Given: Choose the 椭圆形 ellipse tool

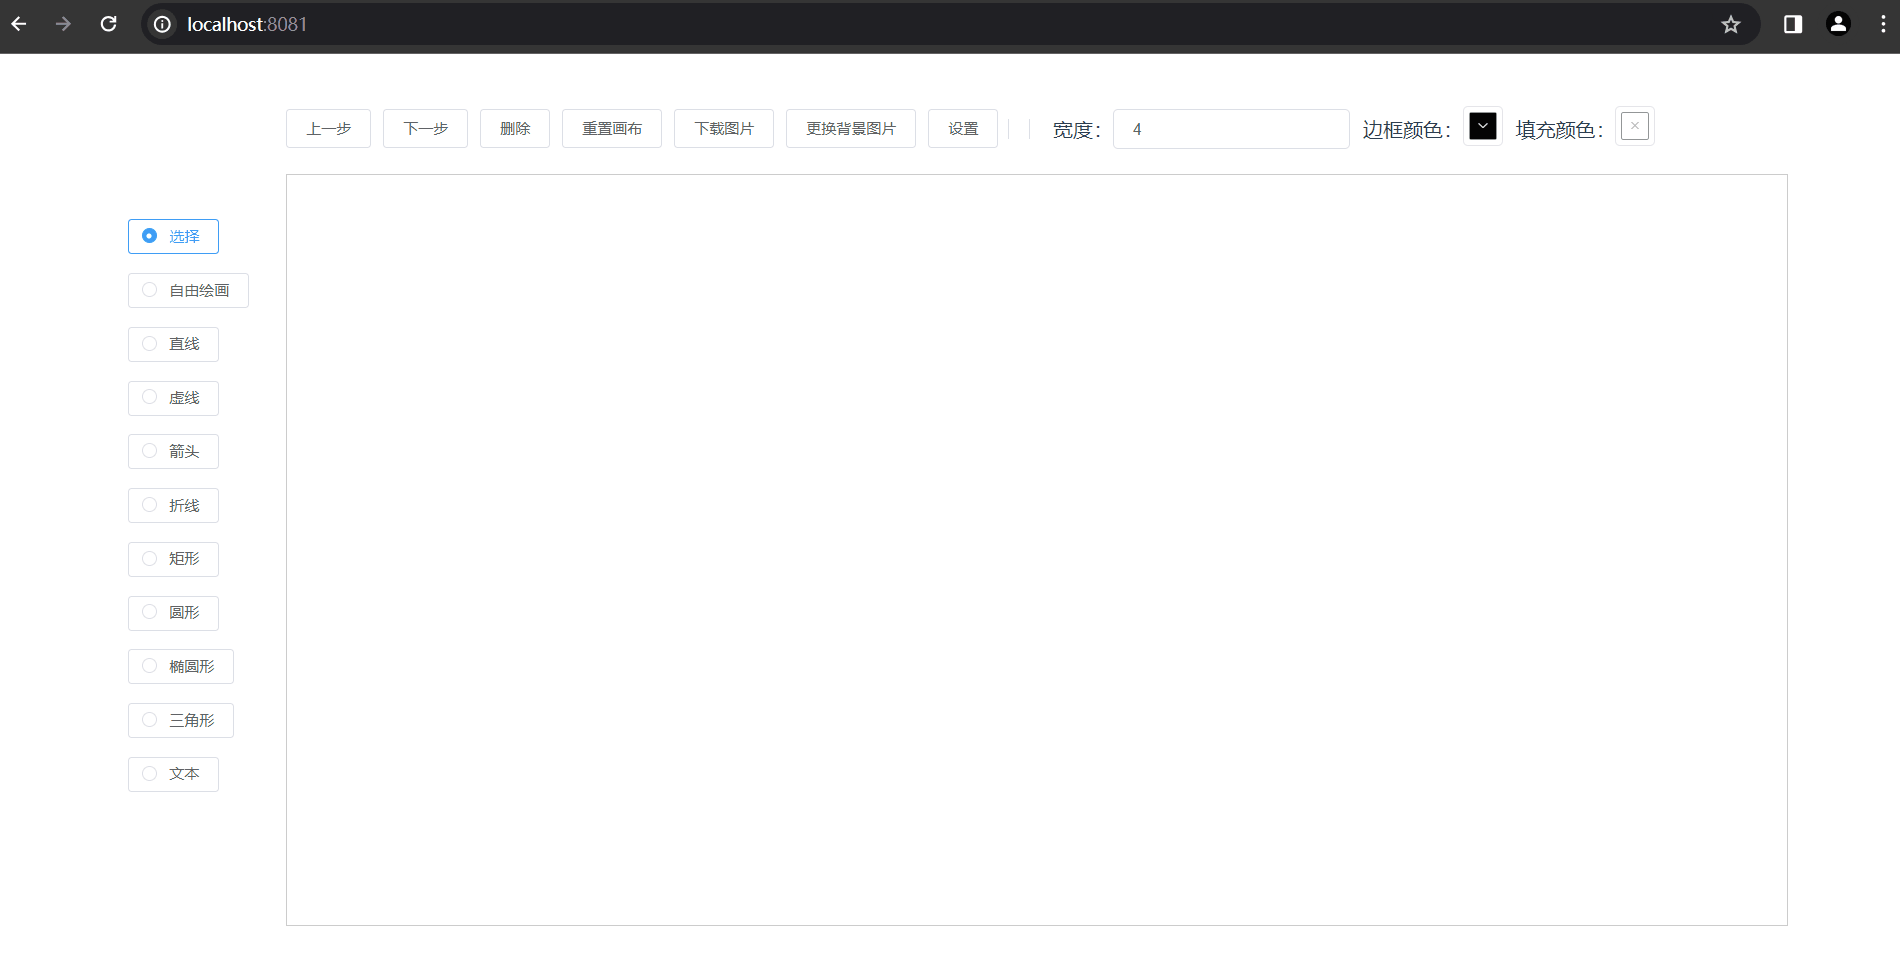Looking at the screenshot, I should (x=181, y=667).
